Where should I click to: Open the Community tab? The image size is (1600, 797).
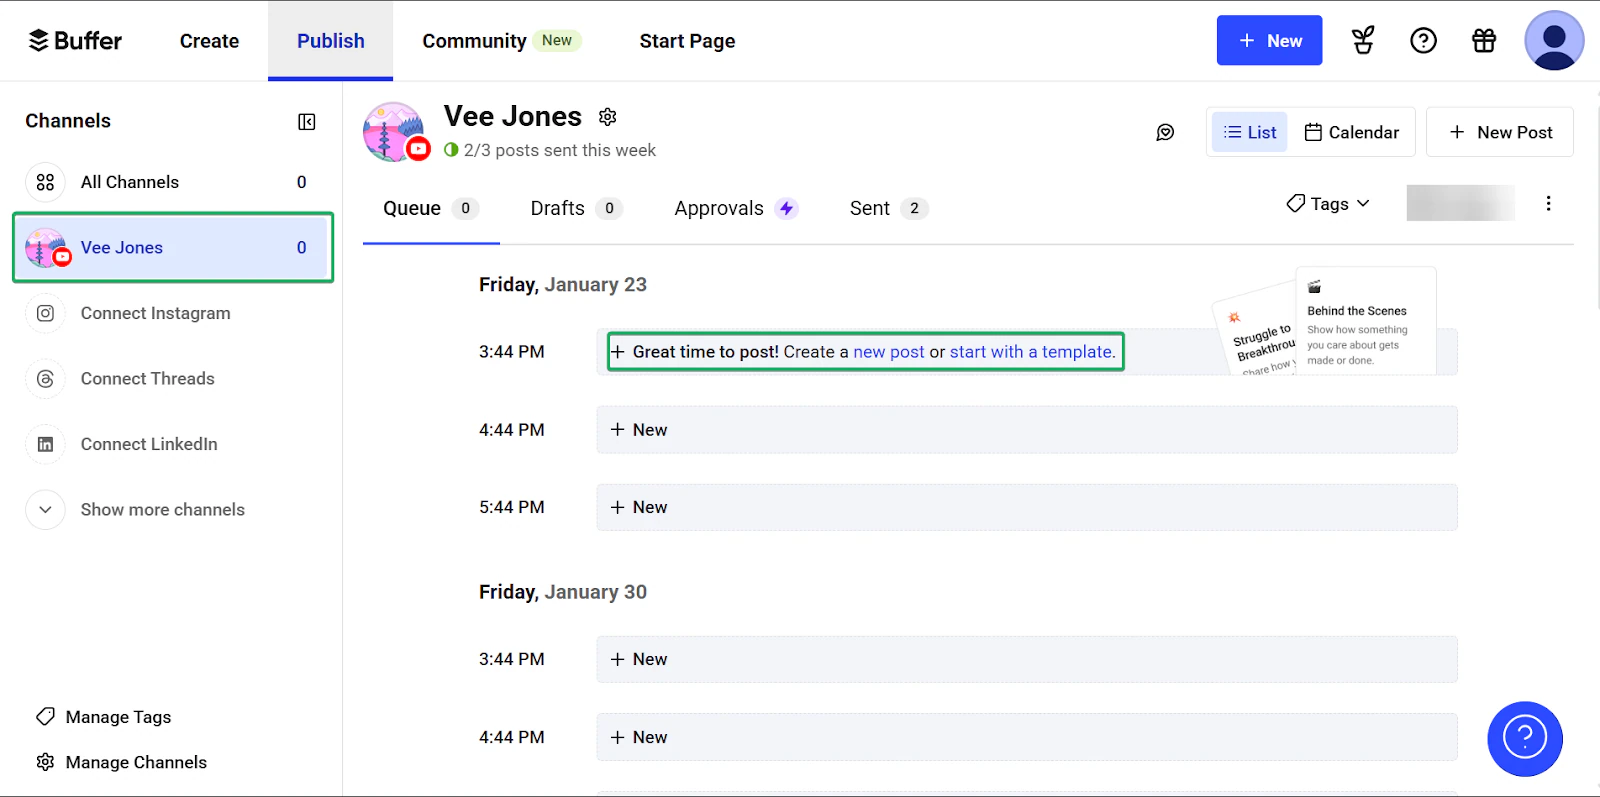pos(501,41)
